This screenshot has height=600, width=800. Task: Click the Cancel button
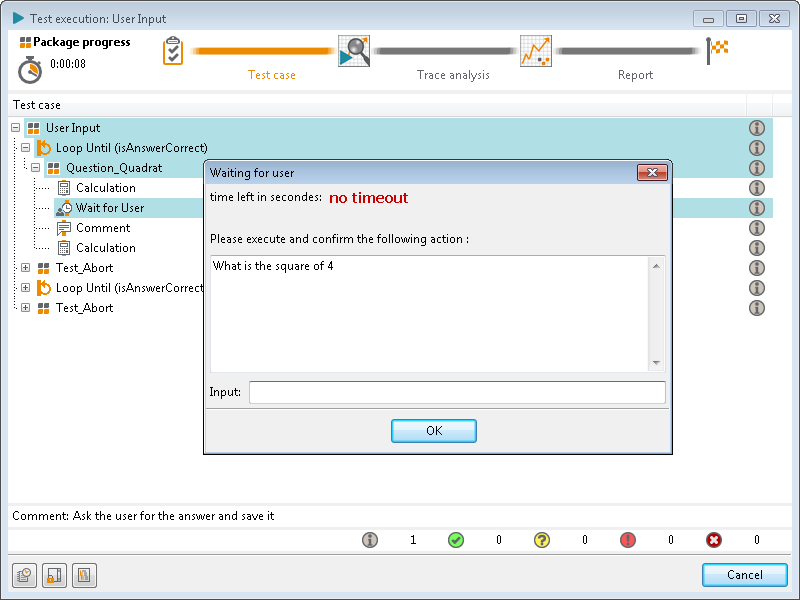click(744, 575)
